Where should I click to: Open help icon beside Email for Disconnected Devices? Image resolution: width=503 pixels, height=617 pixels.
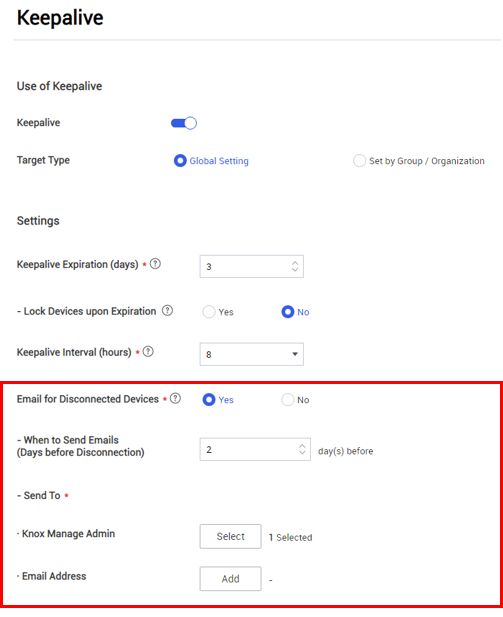[x=176, y=398]
